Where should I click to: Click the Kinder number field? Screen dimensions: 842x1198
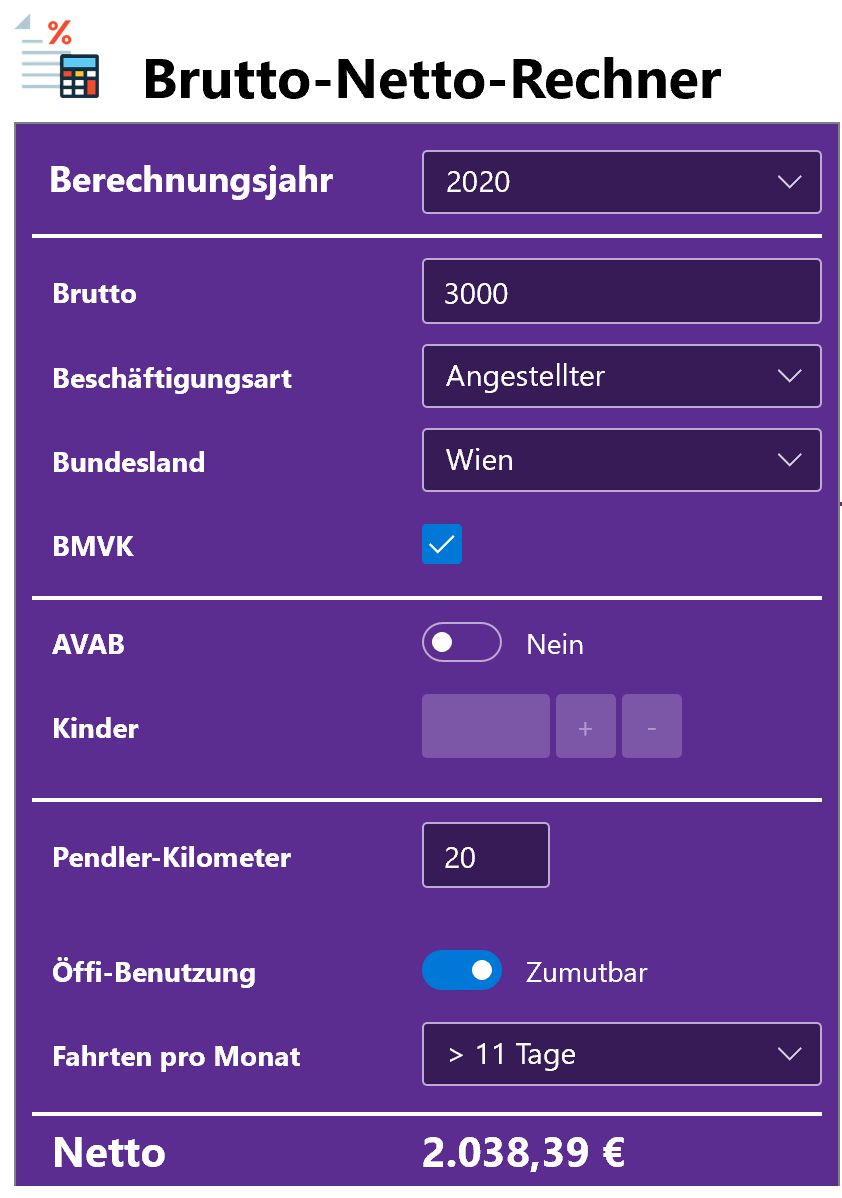pos(485,727)
